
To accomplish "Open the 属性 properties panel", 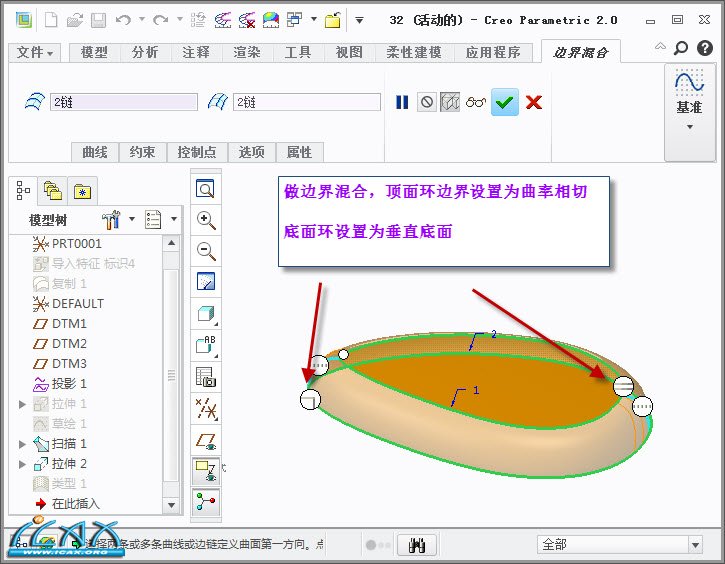I will pos(299,152).
